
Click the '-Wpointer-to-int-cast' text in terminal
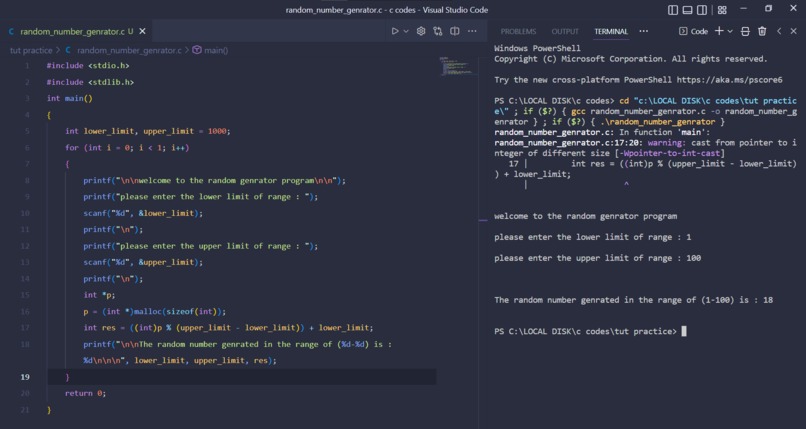(x=672, y=153)
